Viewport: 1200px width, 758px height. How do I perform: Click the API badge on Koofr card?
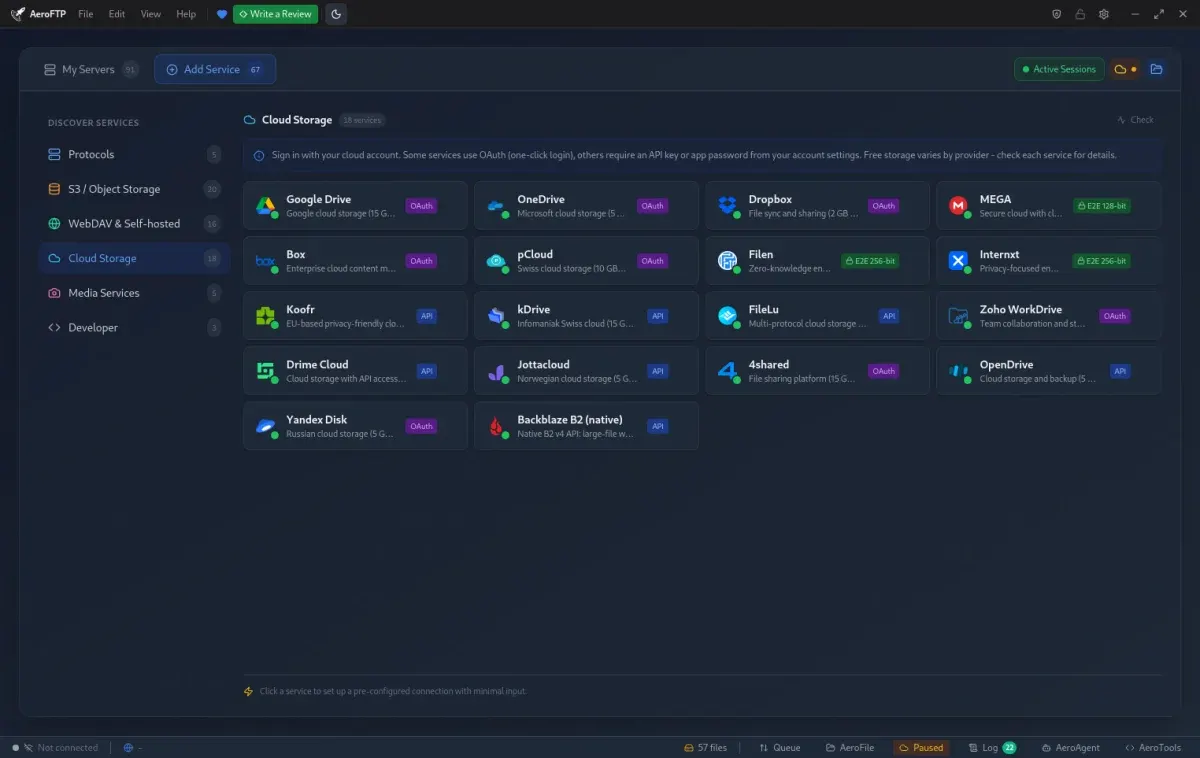coord(427,316)
